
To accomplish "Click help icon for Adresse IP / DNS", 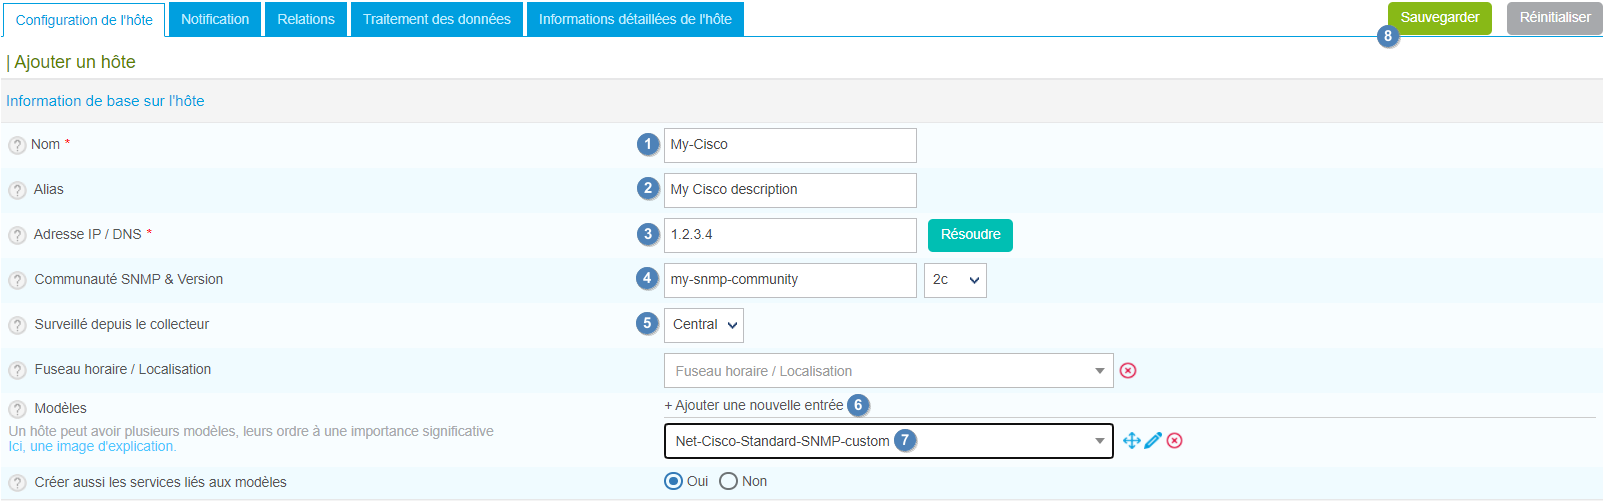I will pyautogui.click(x=17, y=235).
